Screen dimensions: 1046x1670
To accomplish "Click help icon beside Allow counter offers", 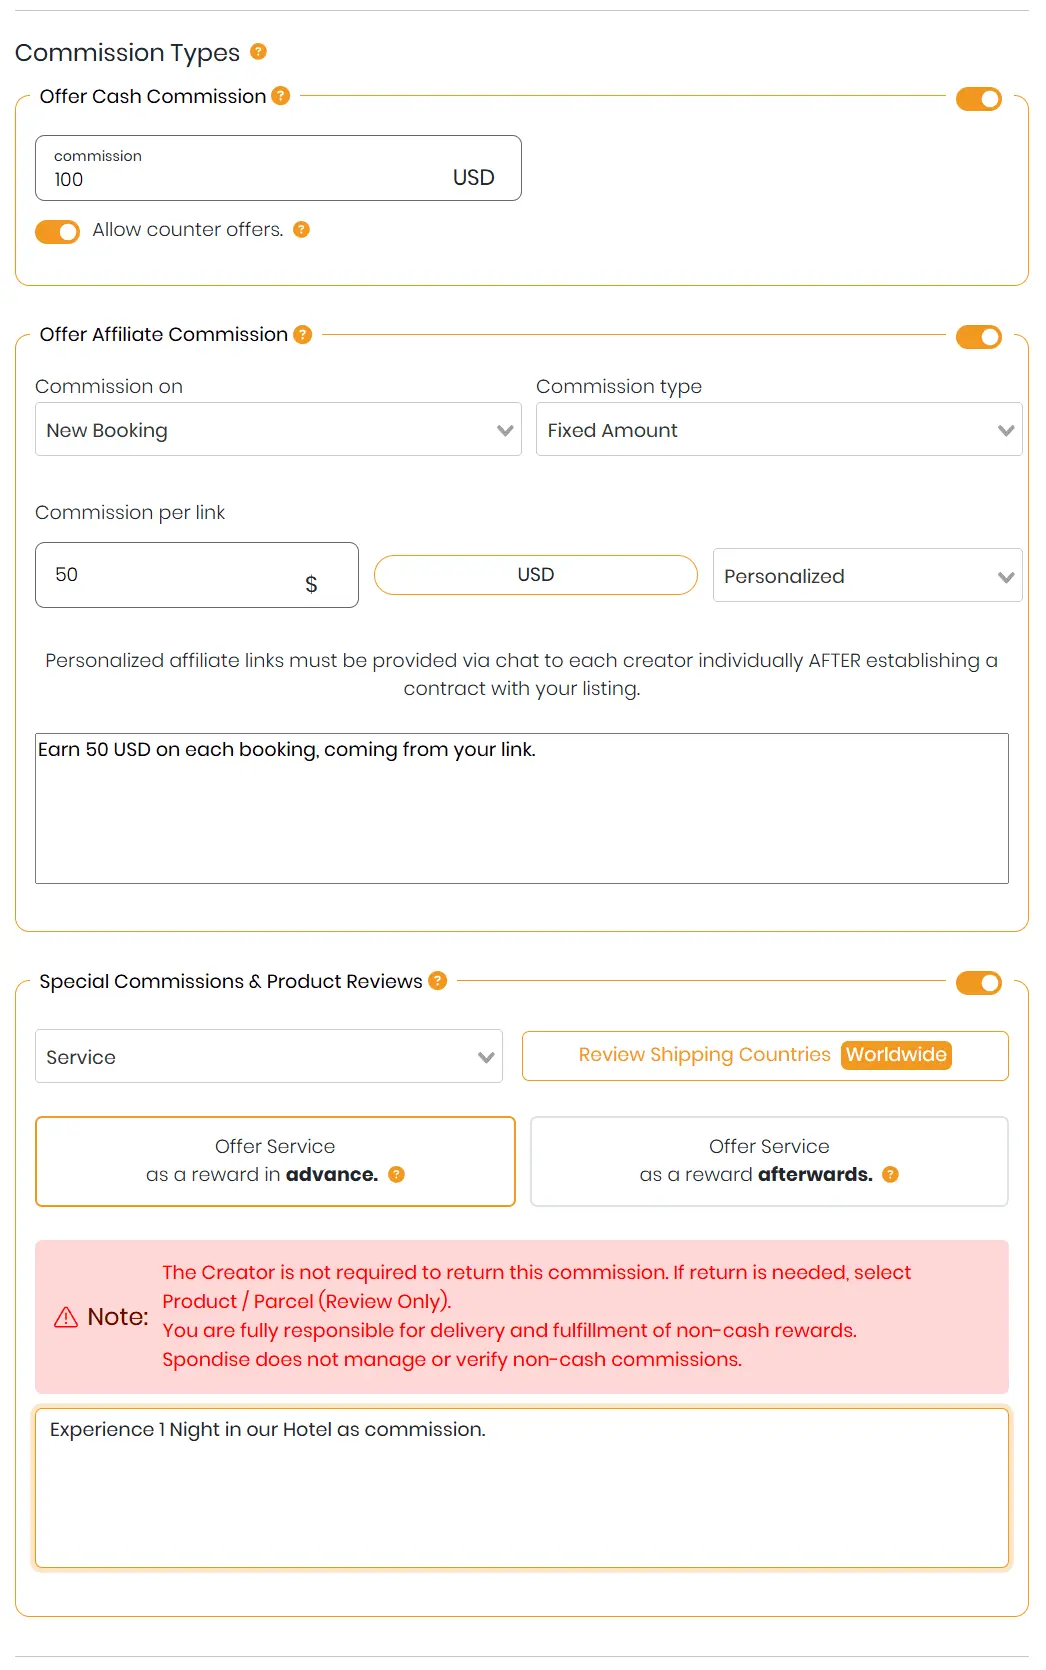I will pos(301,229).
